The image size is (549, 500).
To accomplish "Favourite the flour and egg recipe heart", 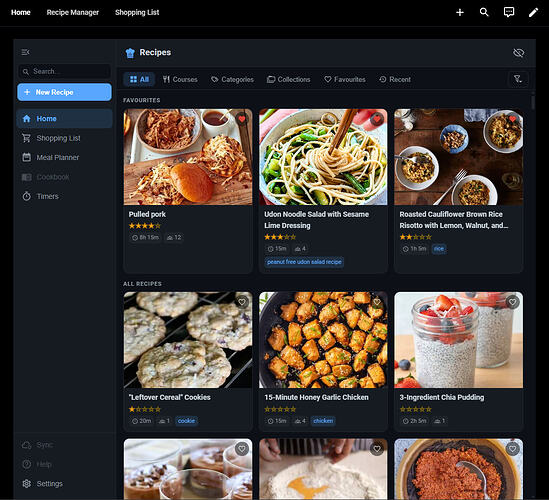I will pos(377,449).
